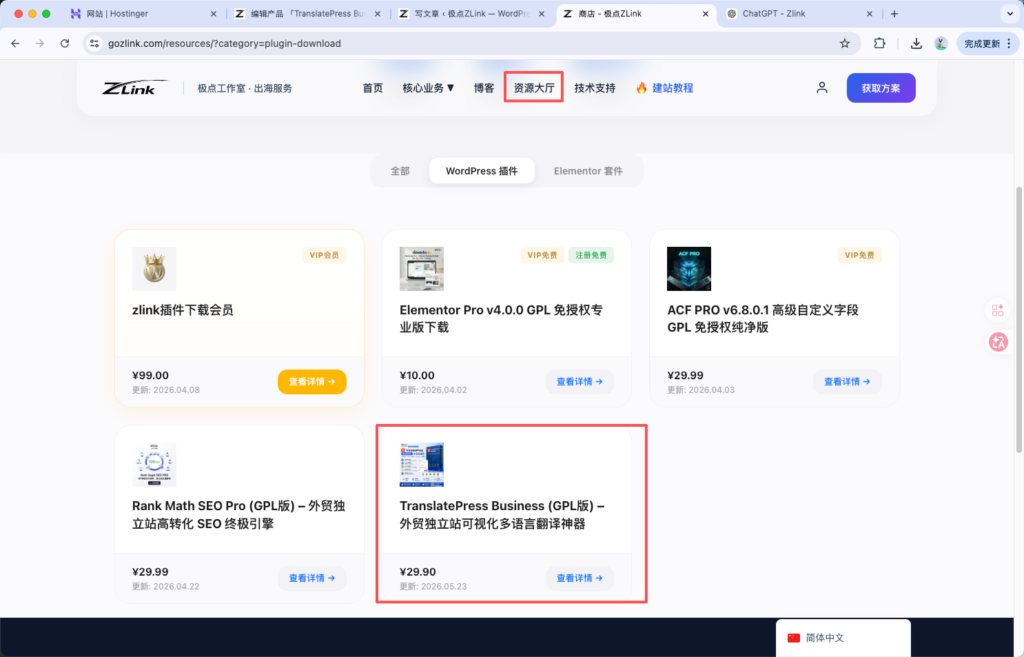The image size is (1024, 657).
Task: Close the Hostinger tab
Action: tap(213, 14)
